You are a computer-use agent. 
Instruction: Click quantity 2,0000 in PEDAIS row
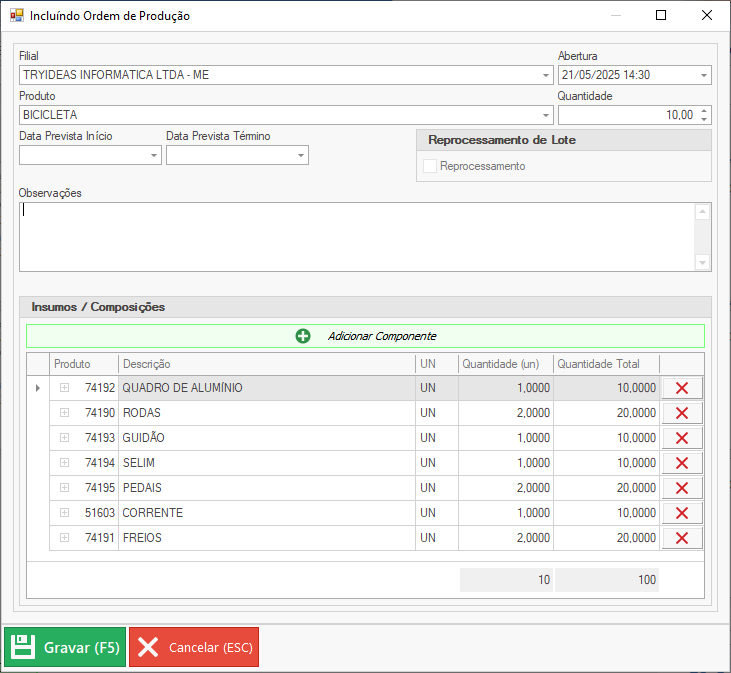click(506, 488)
